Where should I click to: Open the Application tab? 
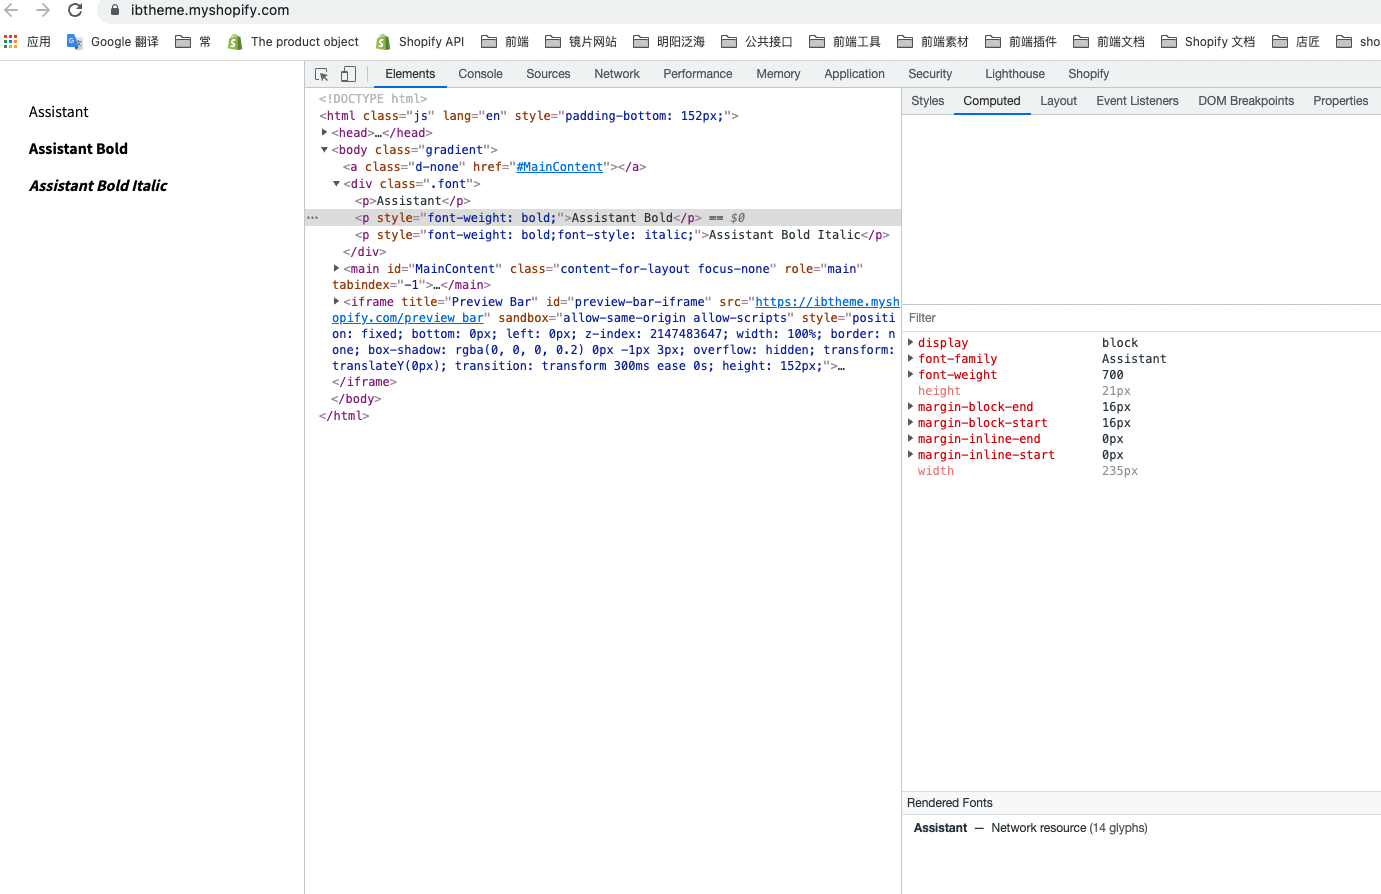click(854, 74)
